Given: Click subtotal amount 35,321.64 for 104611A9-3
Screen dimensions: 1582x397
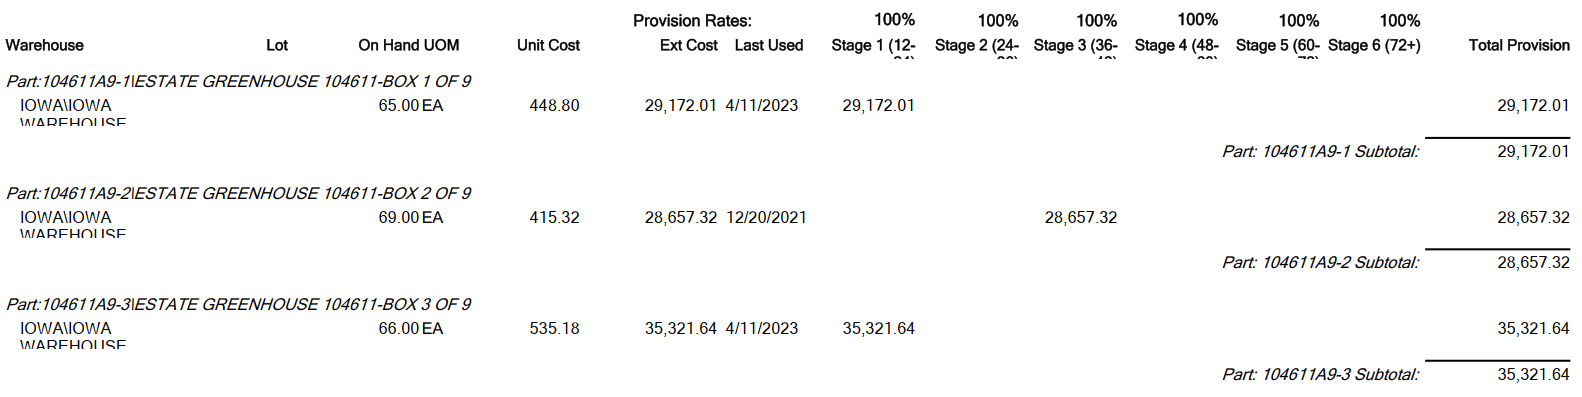Looking at the screenshot, I should click(1533, 374).
